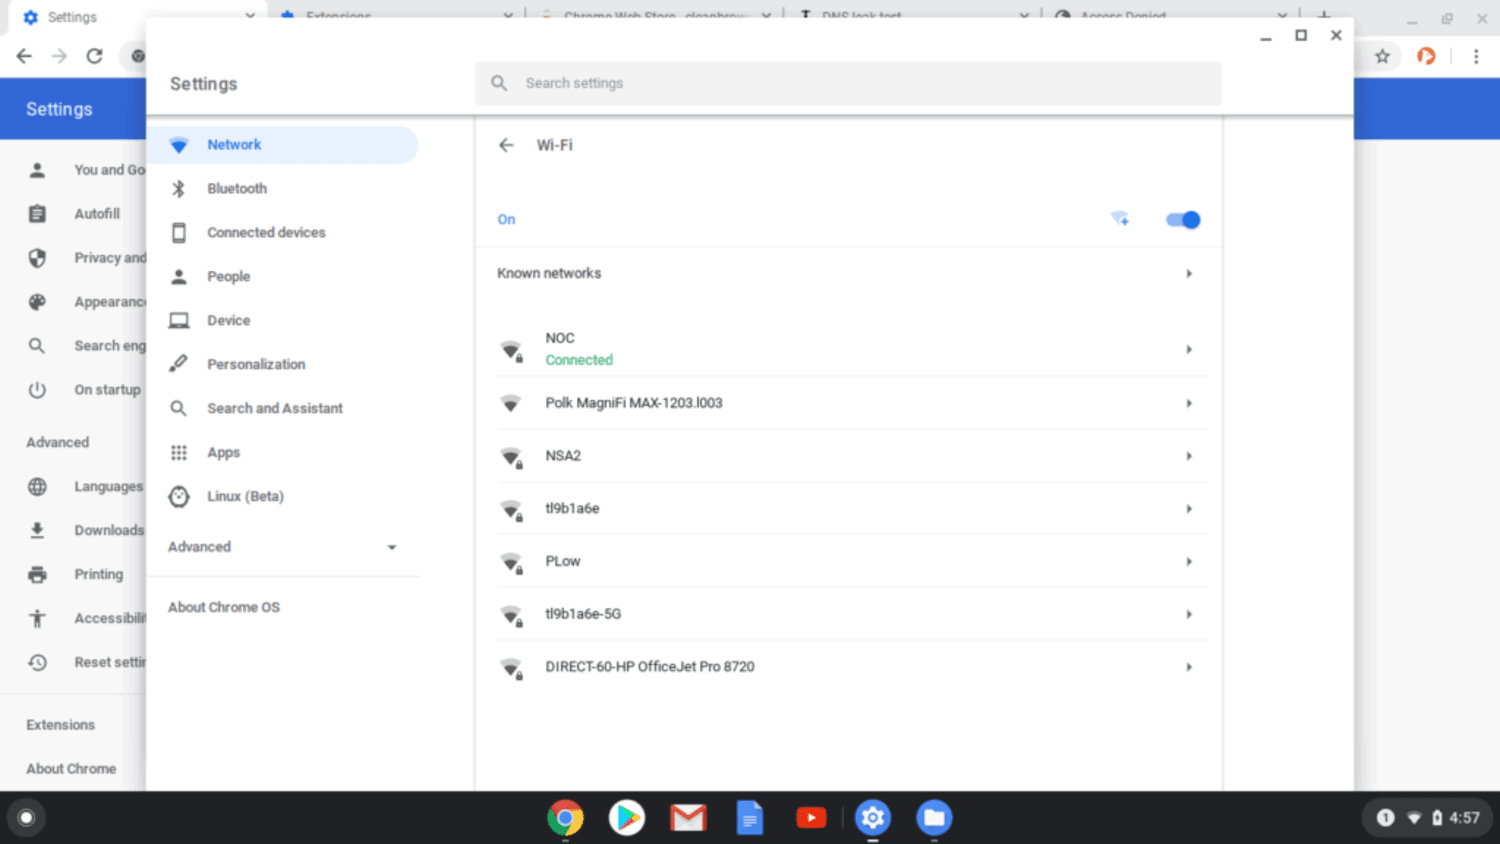
Task: Open Linux (Beta) settings
Action: [283, 497]
